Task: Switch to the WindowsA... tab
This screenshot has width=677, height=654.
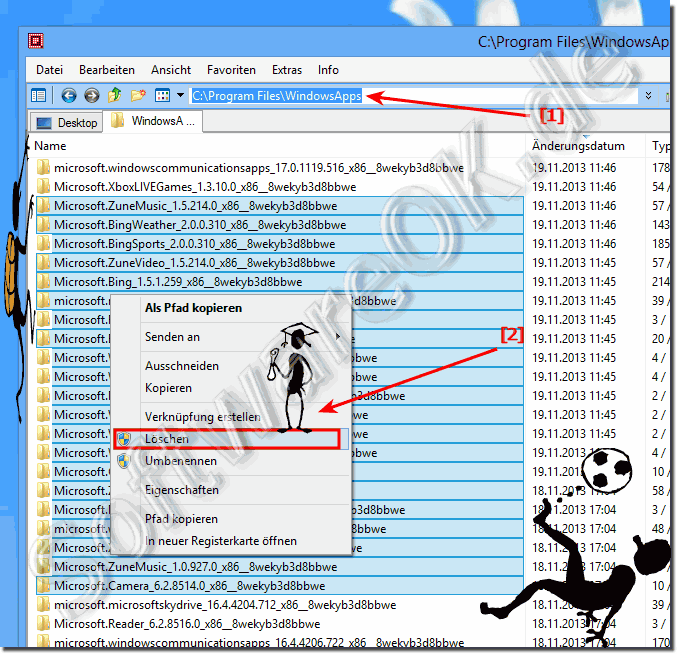Action: (x=153, y=121)
